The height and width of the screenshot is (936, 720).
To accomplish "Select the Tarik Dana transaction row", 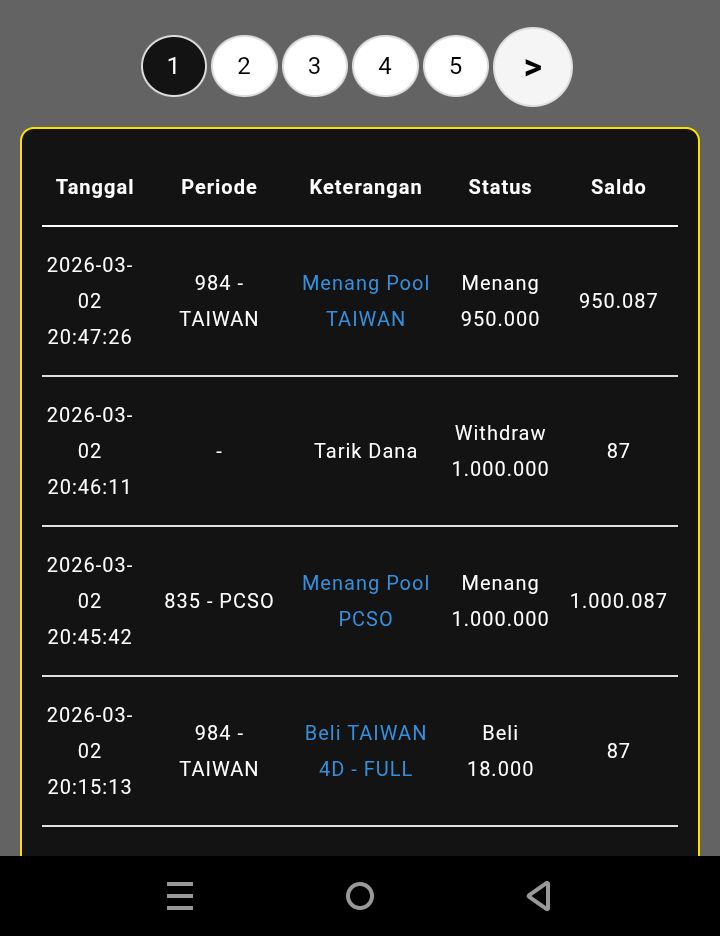I will [366, 451].
